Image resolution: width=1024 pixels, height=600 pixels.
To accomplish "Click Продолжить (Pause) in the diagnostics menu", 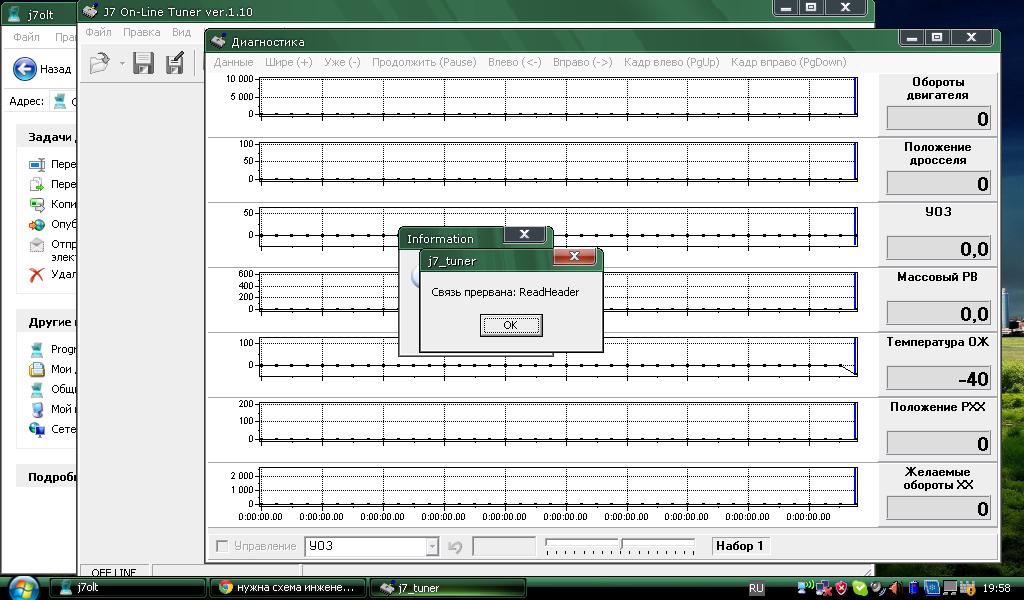I will pos(423,62).
